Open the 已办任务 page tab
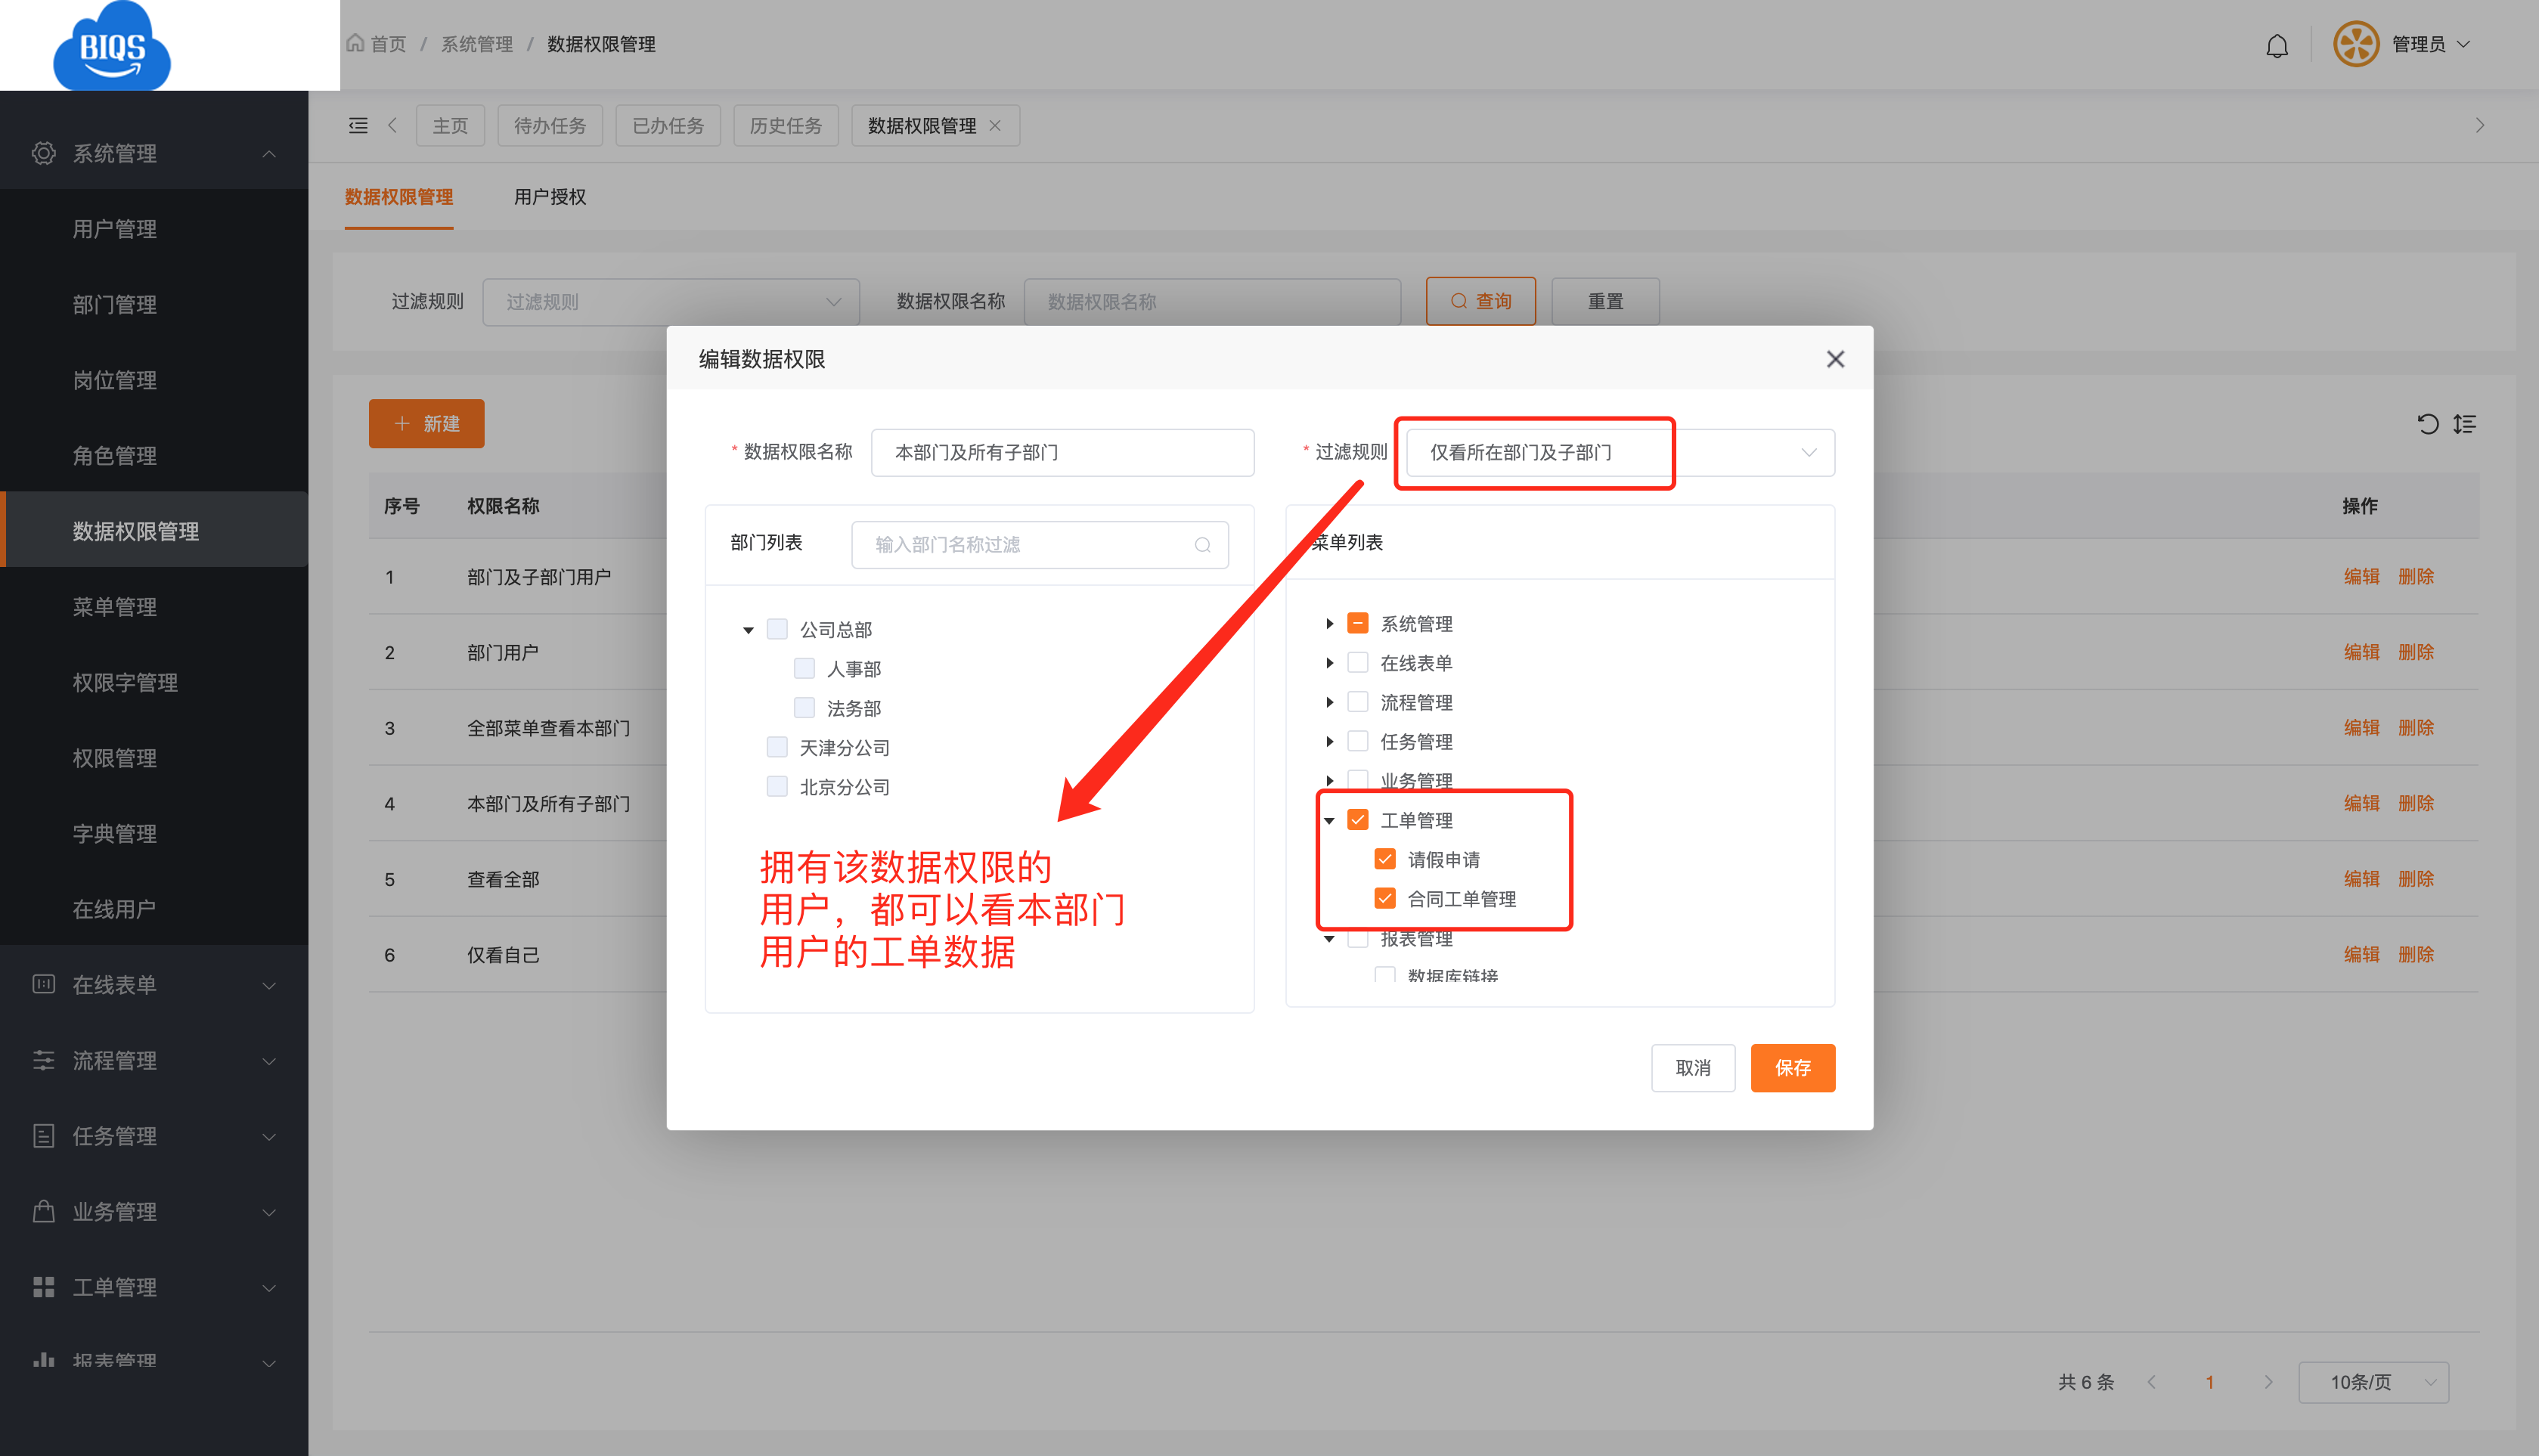The width and height of the screenshot is (2539, 1456). (668, 125)
